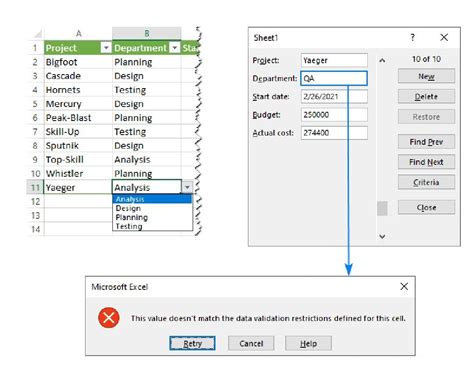This screenshot has height=392, width=474.
Task: Click the data form scrollbar thumb
Action: point(382,208)
